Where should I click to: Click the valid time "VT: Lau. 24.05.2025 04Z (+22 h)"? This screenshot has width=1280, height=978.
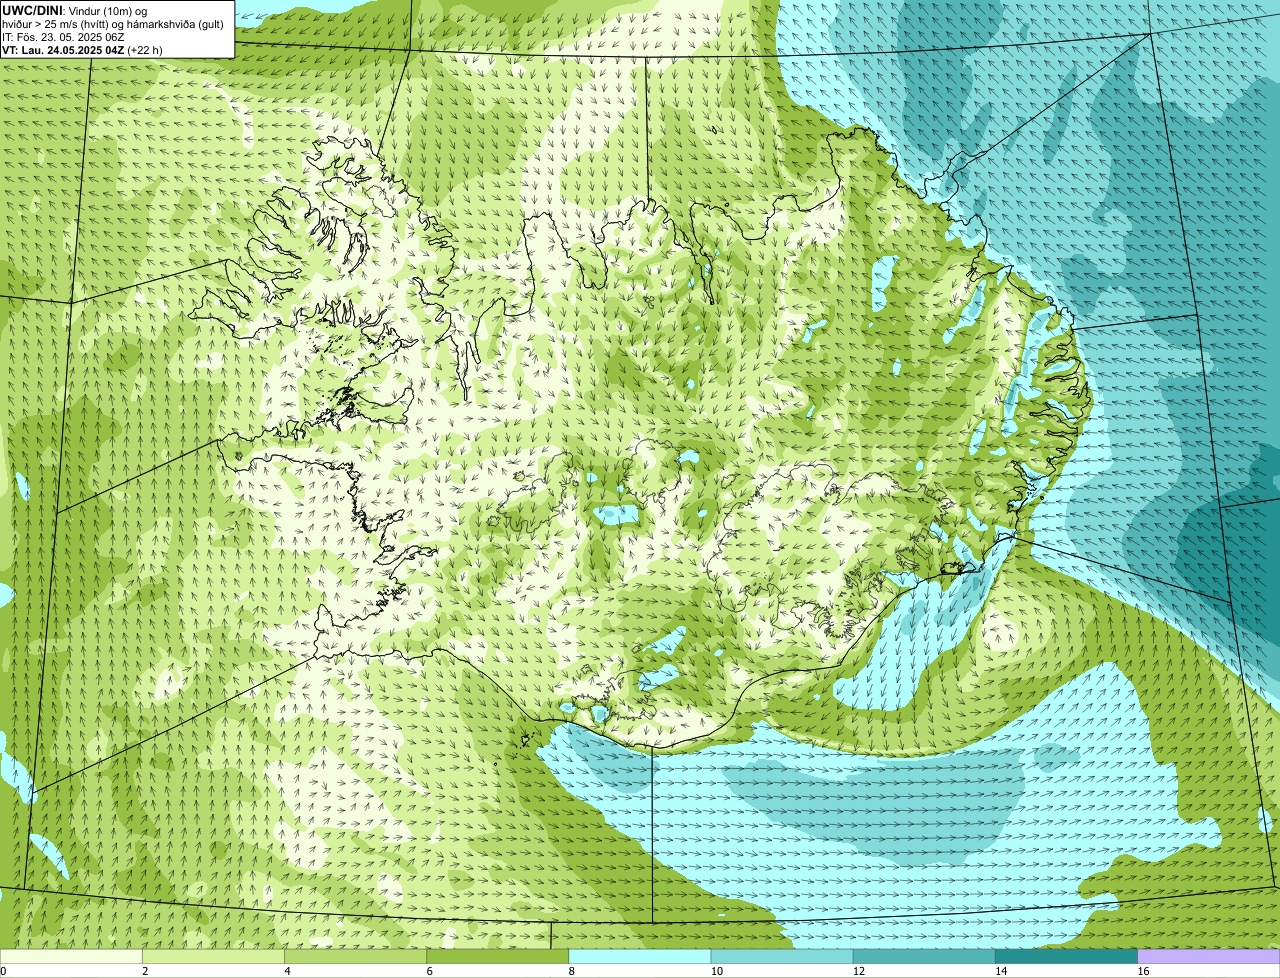click(x=82, y=49)
